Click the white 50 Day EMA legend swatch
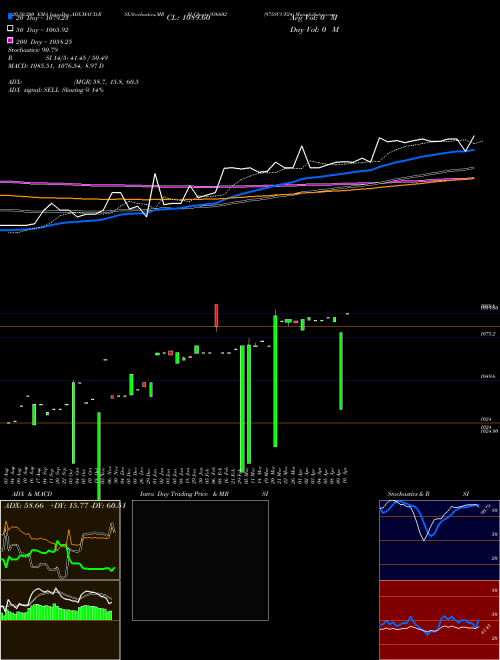 click(x=10, y=29)
